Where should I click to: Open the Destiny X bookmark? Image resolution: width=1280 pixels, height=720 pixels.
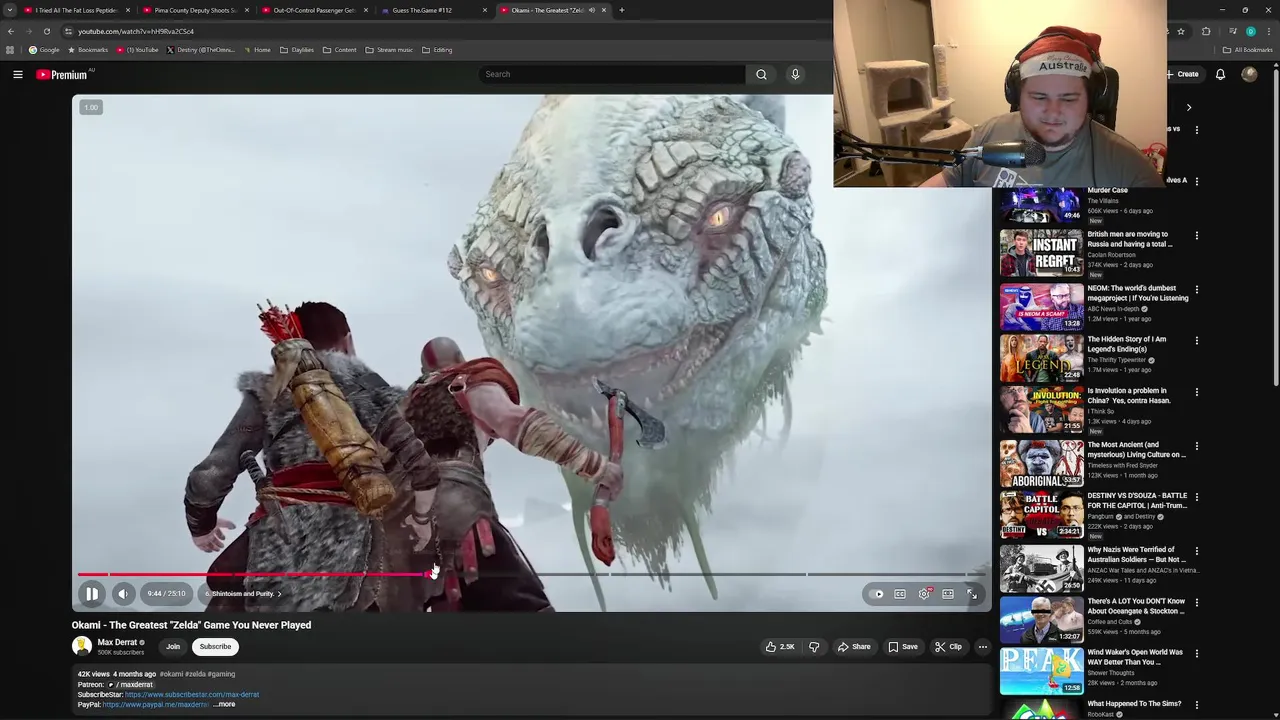pos(201,50)
